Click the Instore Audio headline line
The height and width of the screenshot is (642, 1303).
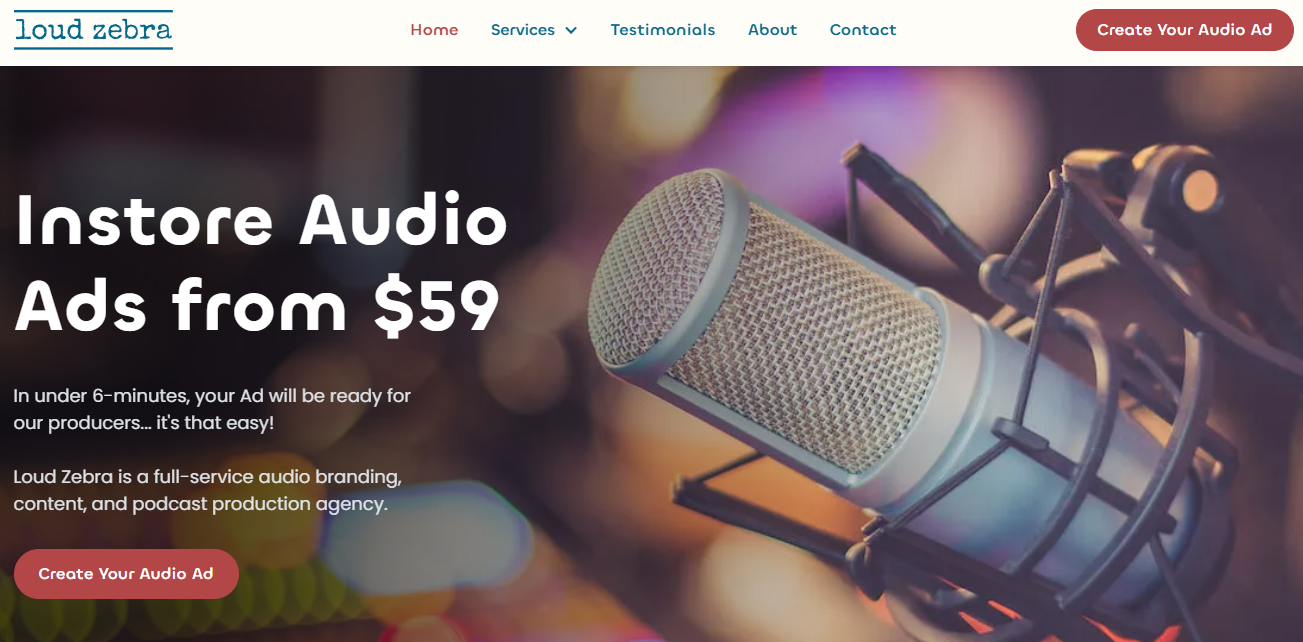(x=262, y=219)
